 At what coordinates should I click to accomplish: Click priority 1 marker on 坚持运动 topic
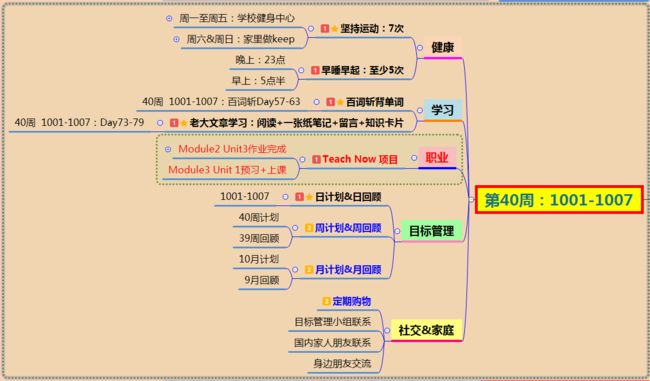[x=325, y=29]
